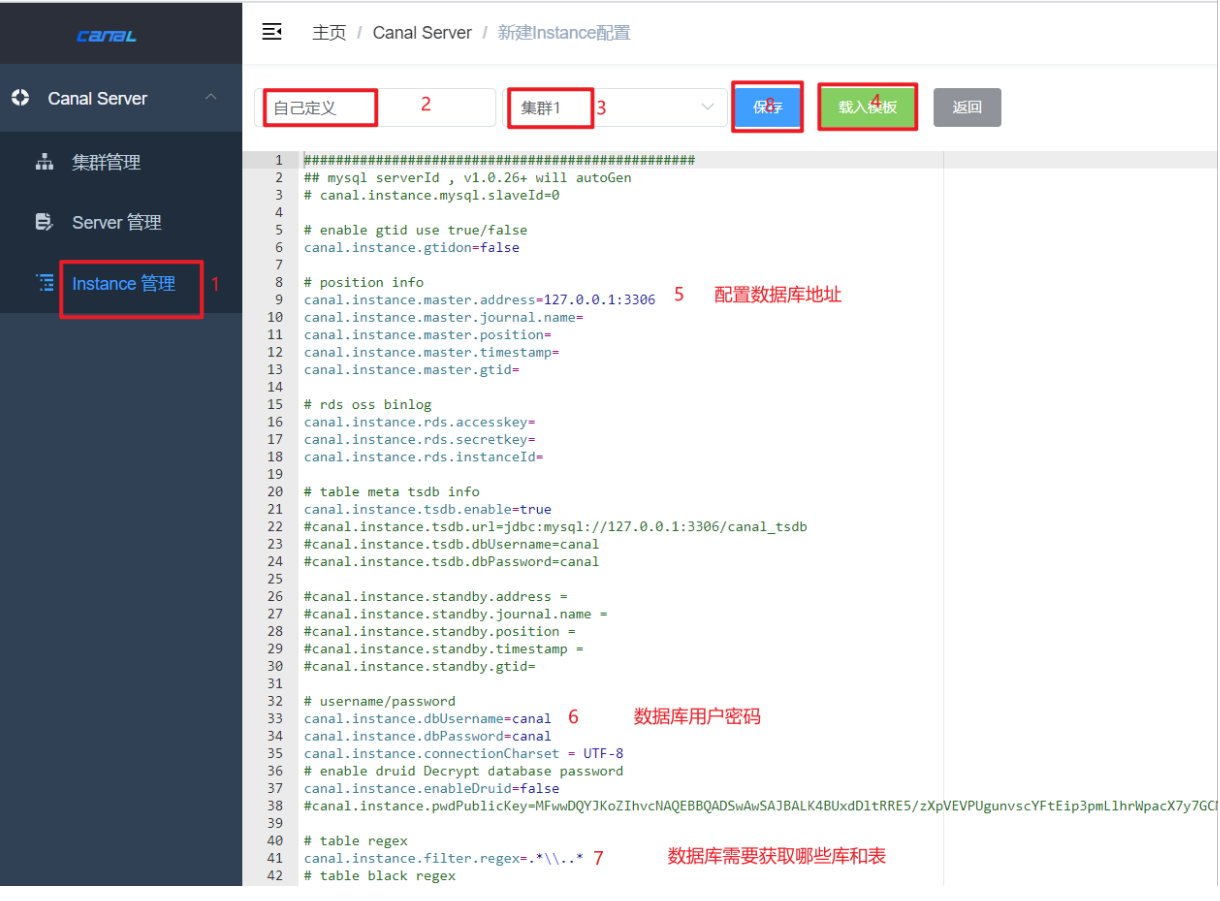This screenshot has height=901, width=1220.
Task: Click the Server 管理 document icon
Action: click(44, 222)
